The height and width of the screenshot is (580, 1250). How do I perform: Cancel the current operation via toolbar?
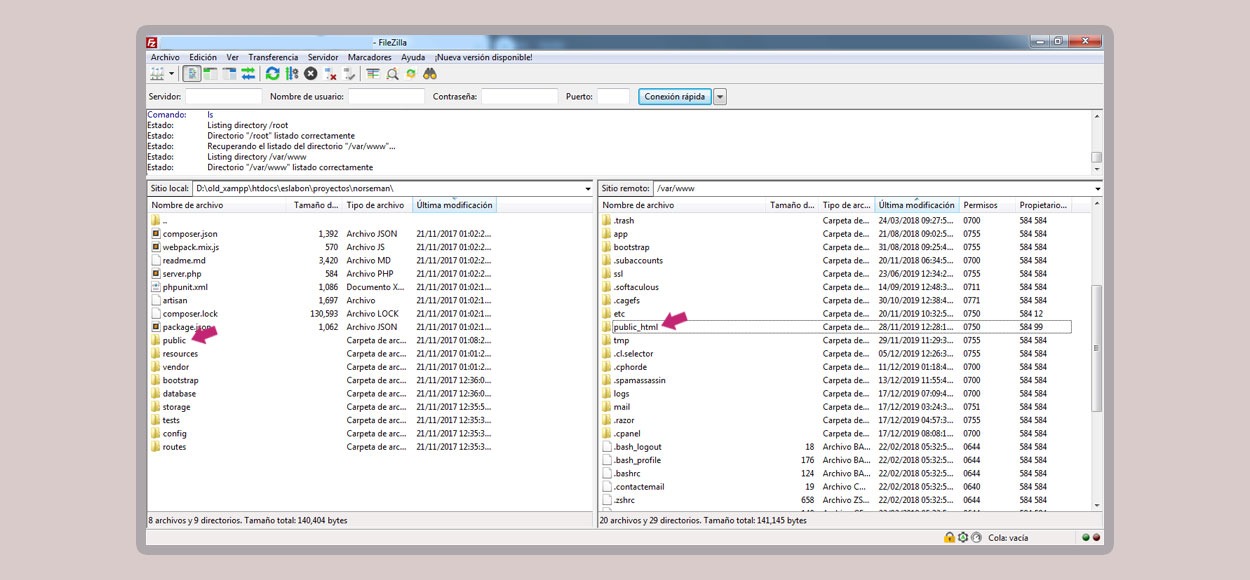[310, 73]
